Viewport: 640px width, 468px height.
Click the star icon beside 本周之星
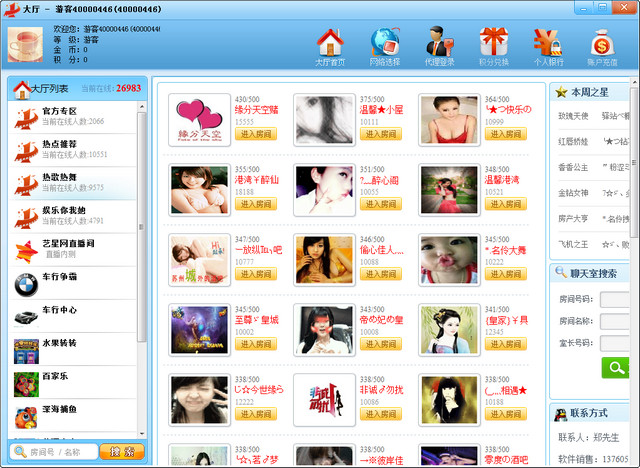561,92
